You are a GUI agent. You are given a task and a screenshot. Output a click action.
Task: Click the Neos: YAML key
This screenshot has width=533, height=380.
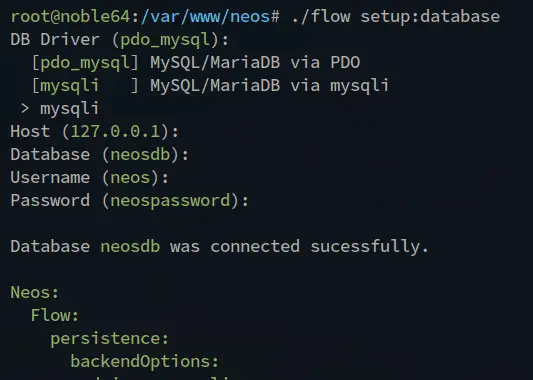click(35, 293)
